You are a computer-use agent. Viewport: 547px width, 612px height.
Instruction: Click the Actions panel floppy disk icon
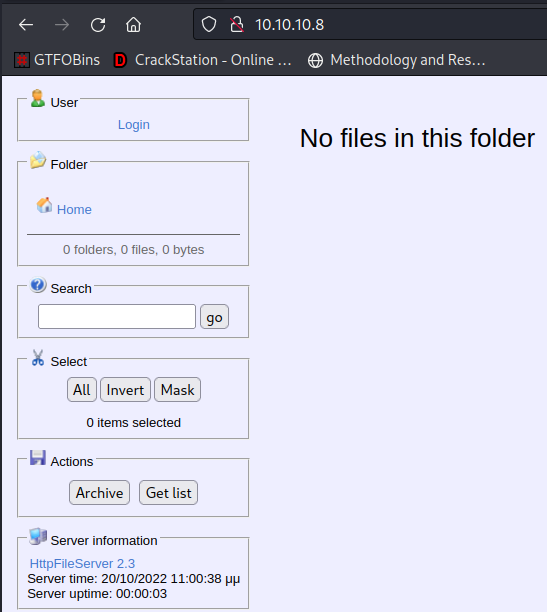[x=38, y=457]
